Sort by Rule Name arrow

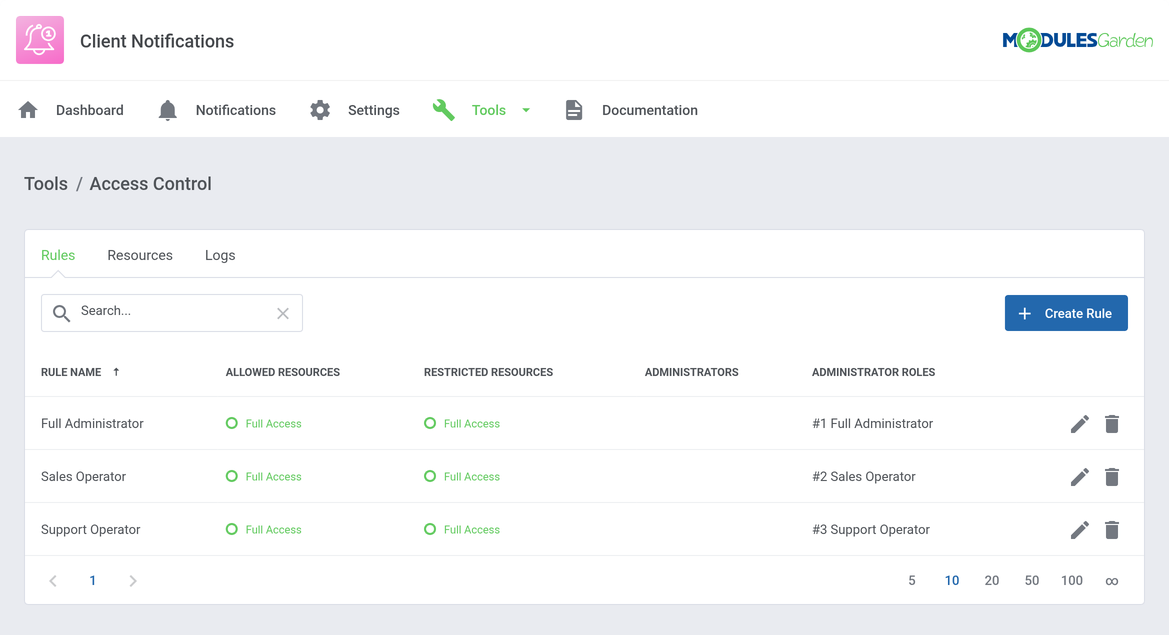pyautogui.click(x=116, y=372)
